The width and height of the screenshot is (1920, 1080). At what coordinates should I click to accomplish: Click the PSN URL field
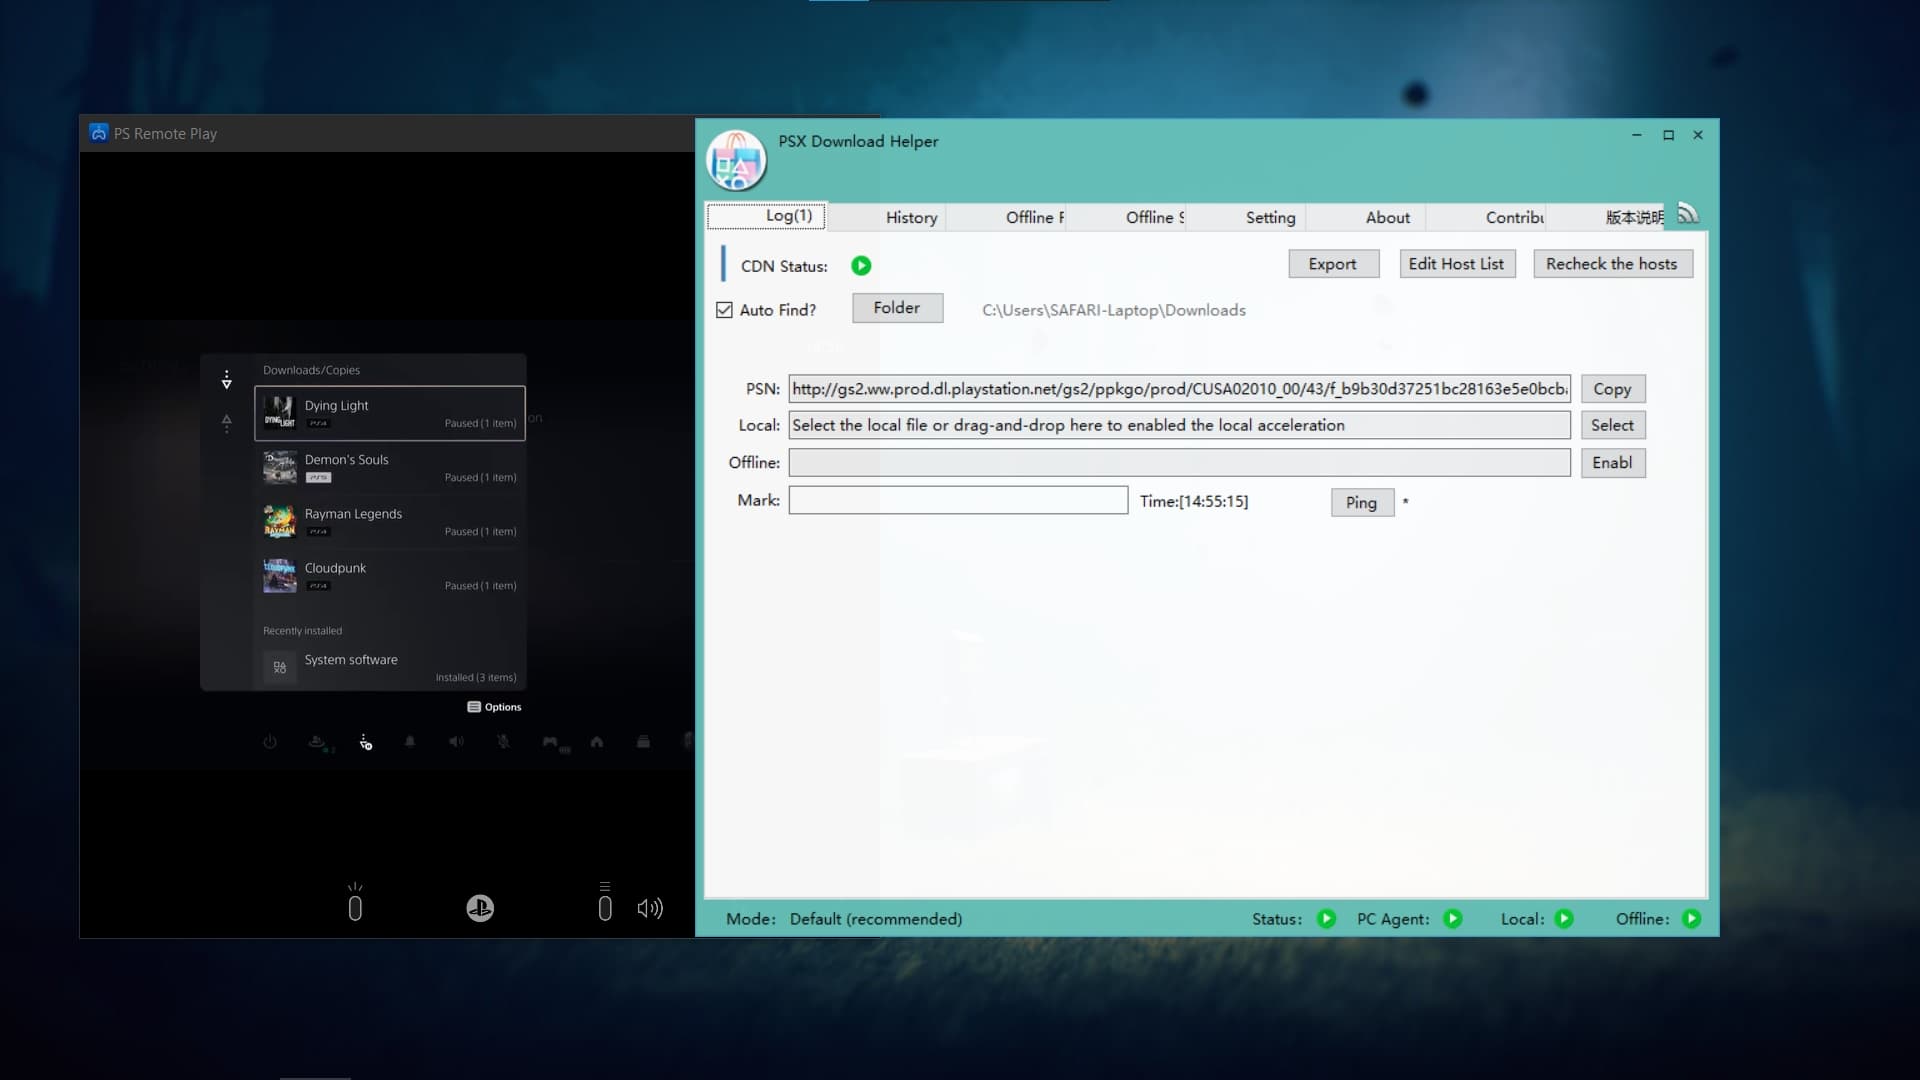tap(1179, 389)
